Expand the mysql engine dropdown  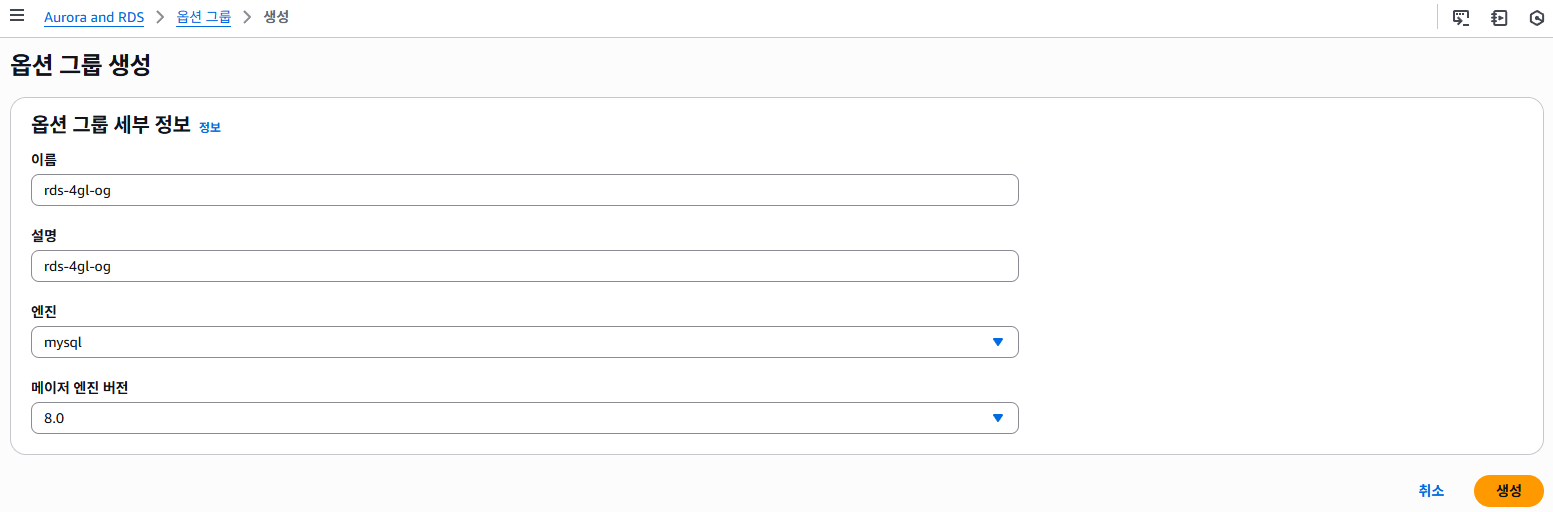[524, 342]
